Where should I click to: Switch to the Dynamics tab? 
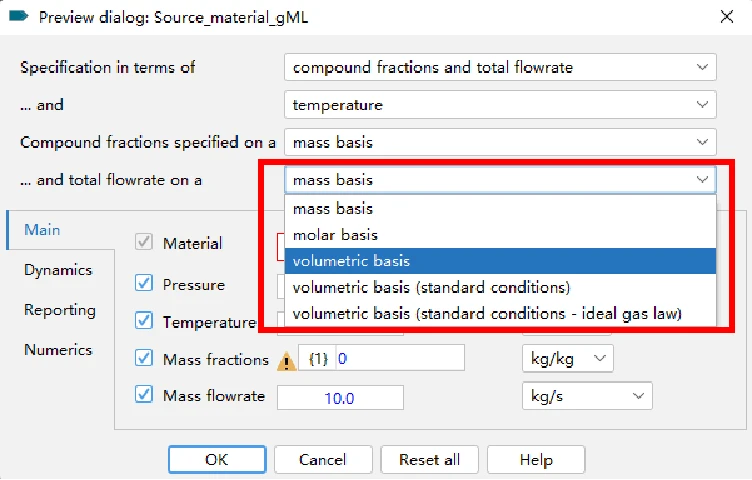pos(58,270)
